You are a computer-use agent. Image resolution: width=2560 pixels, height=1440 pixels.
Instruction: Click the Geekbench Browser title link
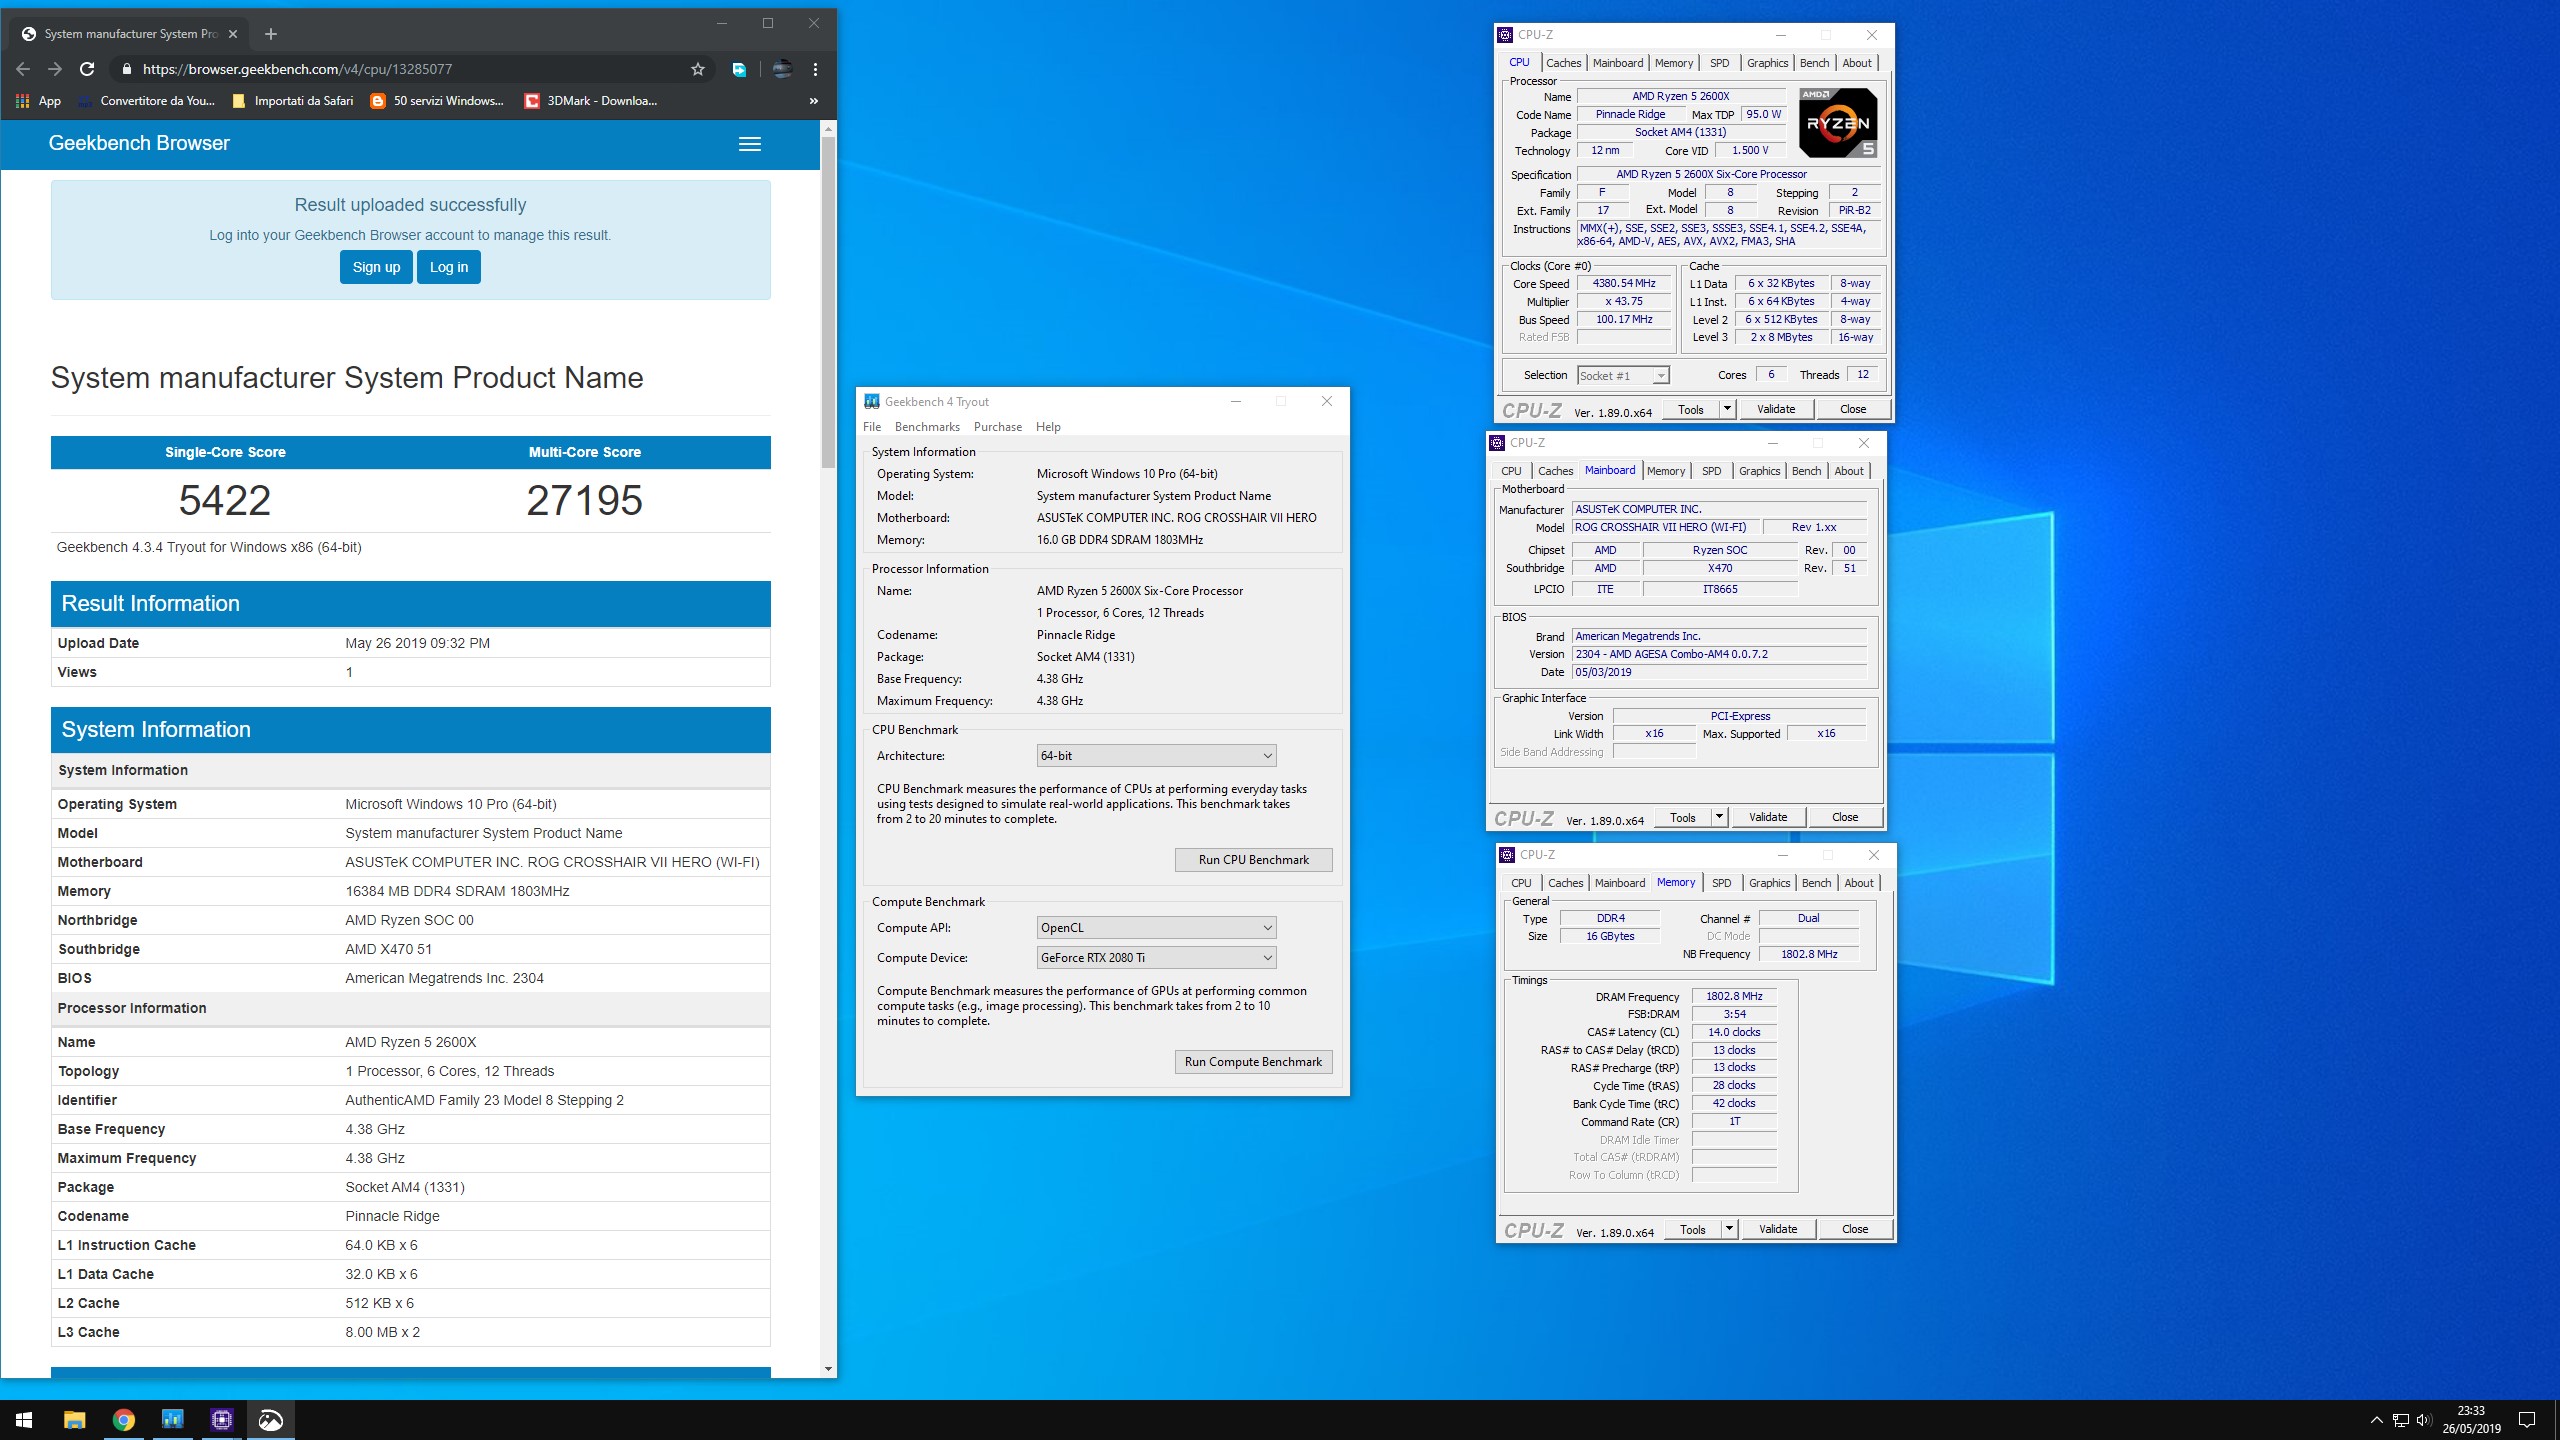[x=139, y=143]
